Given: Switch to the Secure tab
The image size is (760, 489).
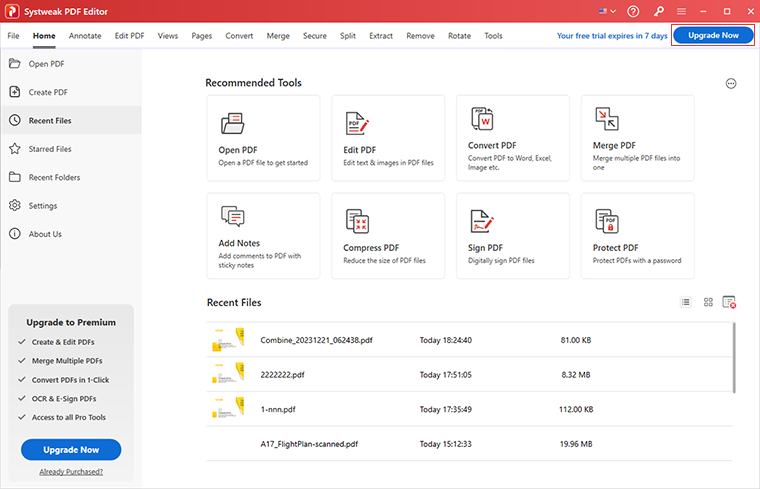Looking at the screenshot, I should (315, 36).
